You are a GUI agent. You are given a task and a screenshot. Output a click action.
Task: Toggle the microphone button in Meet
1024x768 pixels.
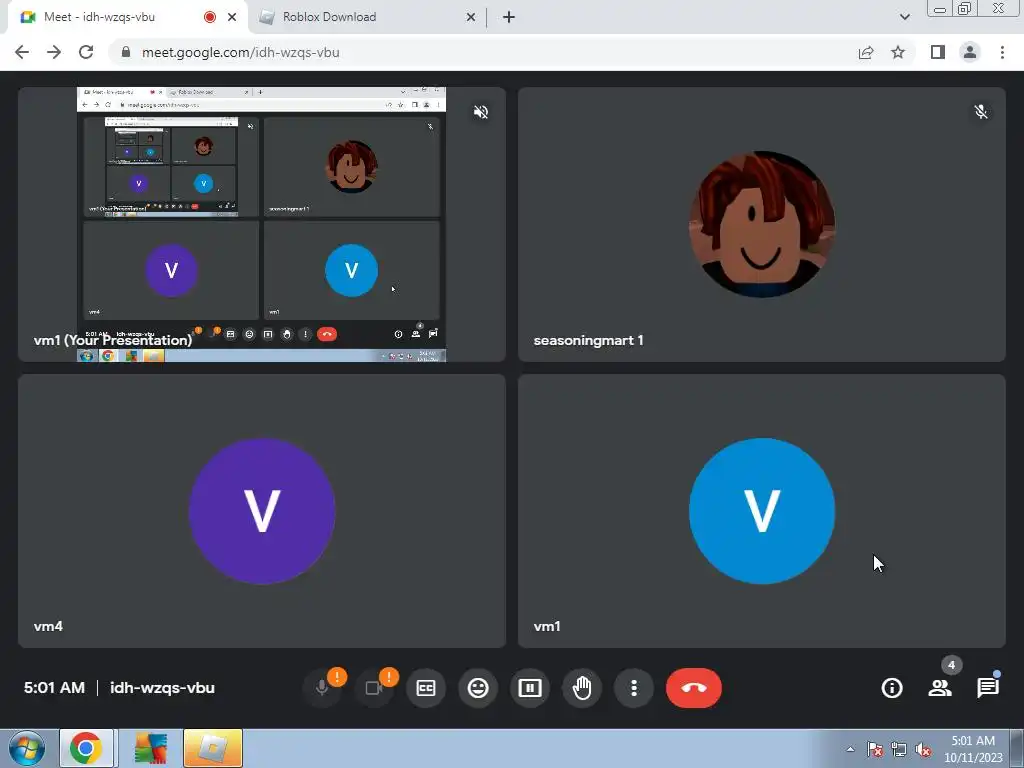click(x=321, y=688)
